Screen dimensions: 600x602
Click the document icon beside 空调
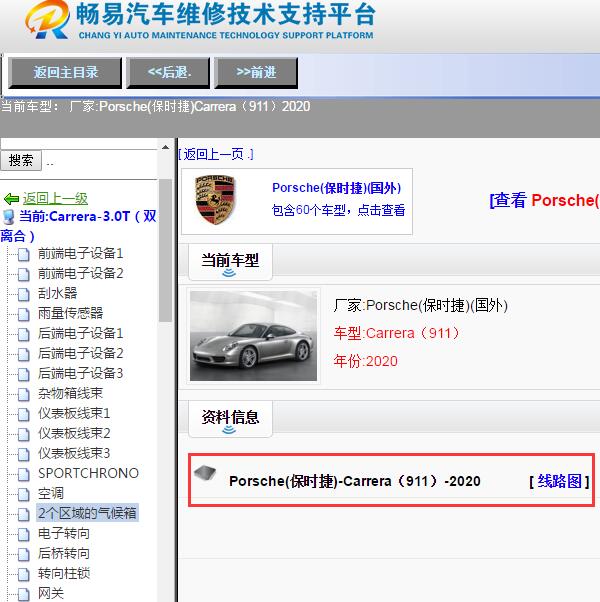tap(23, 494)
